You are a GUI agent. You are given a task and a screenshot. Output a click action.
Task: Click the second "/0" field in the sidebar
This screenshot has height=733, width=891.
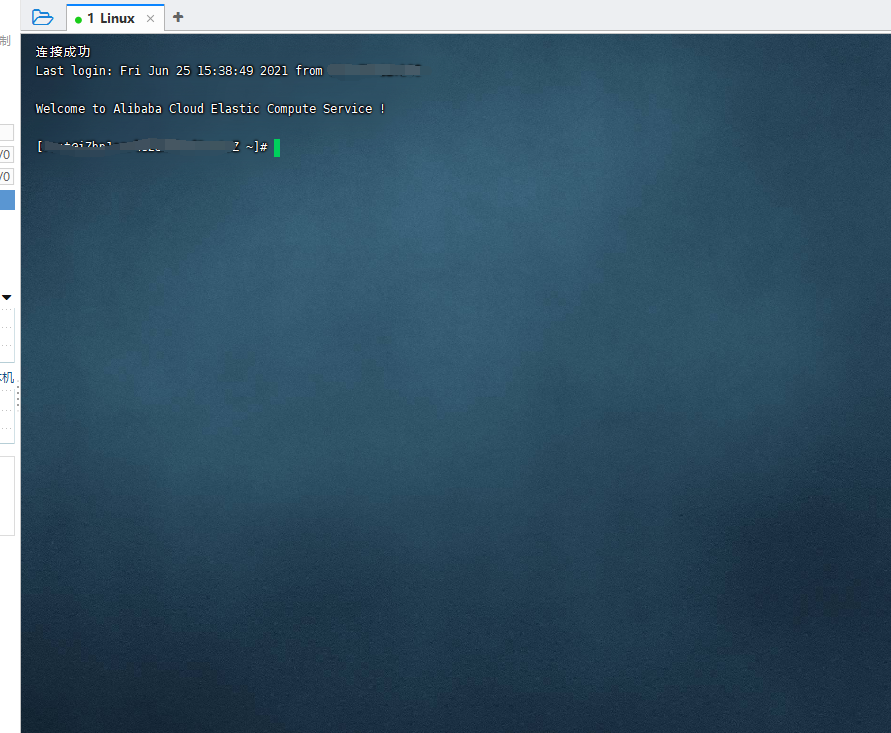tap(5, 176)
